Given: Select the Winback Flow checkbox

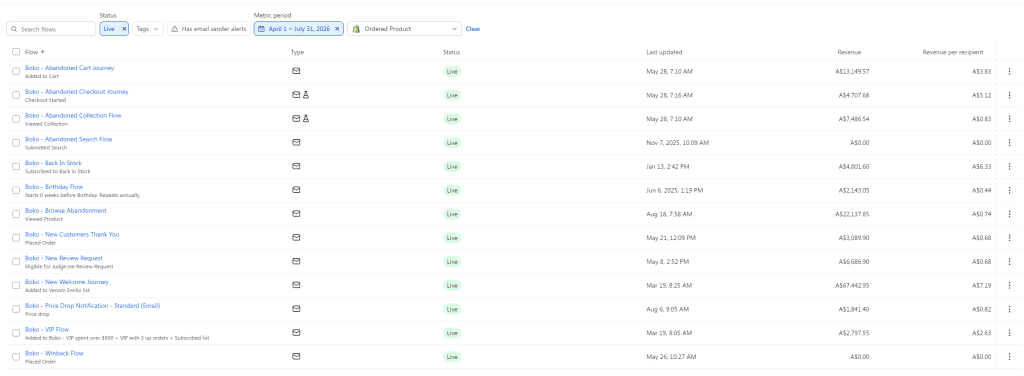Looking at the screenshot, I should 16,356.
